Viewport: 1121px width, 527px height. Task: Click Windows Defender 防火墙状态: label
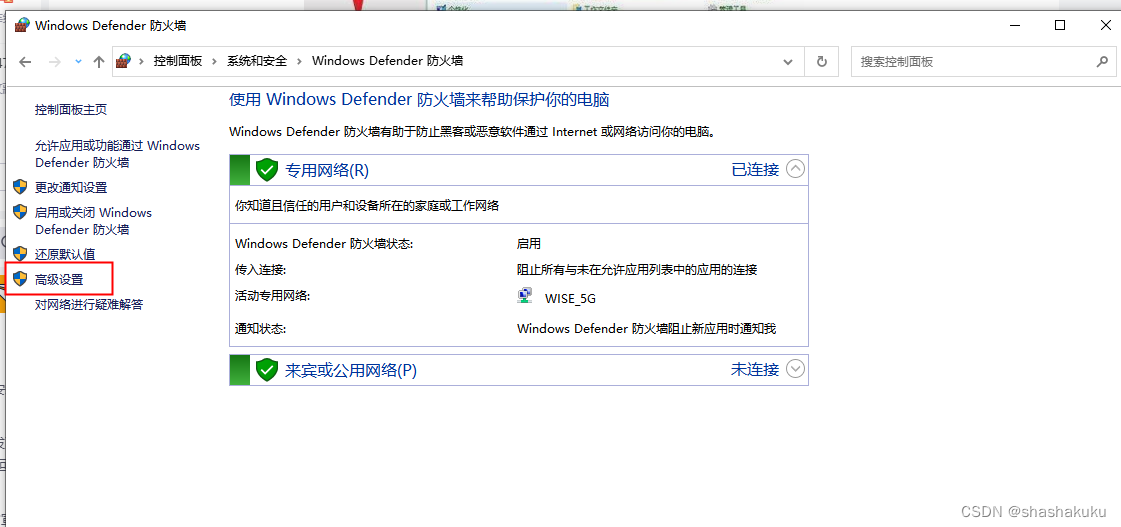324,244
